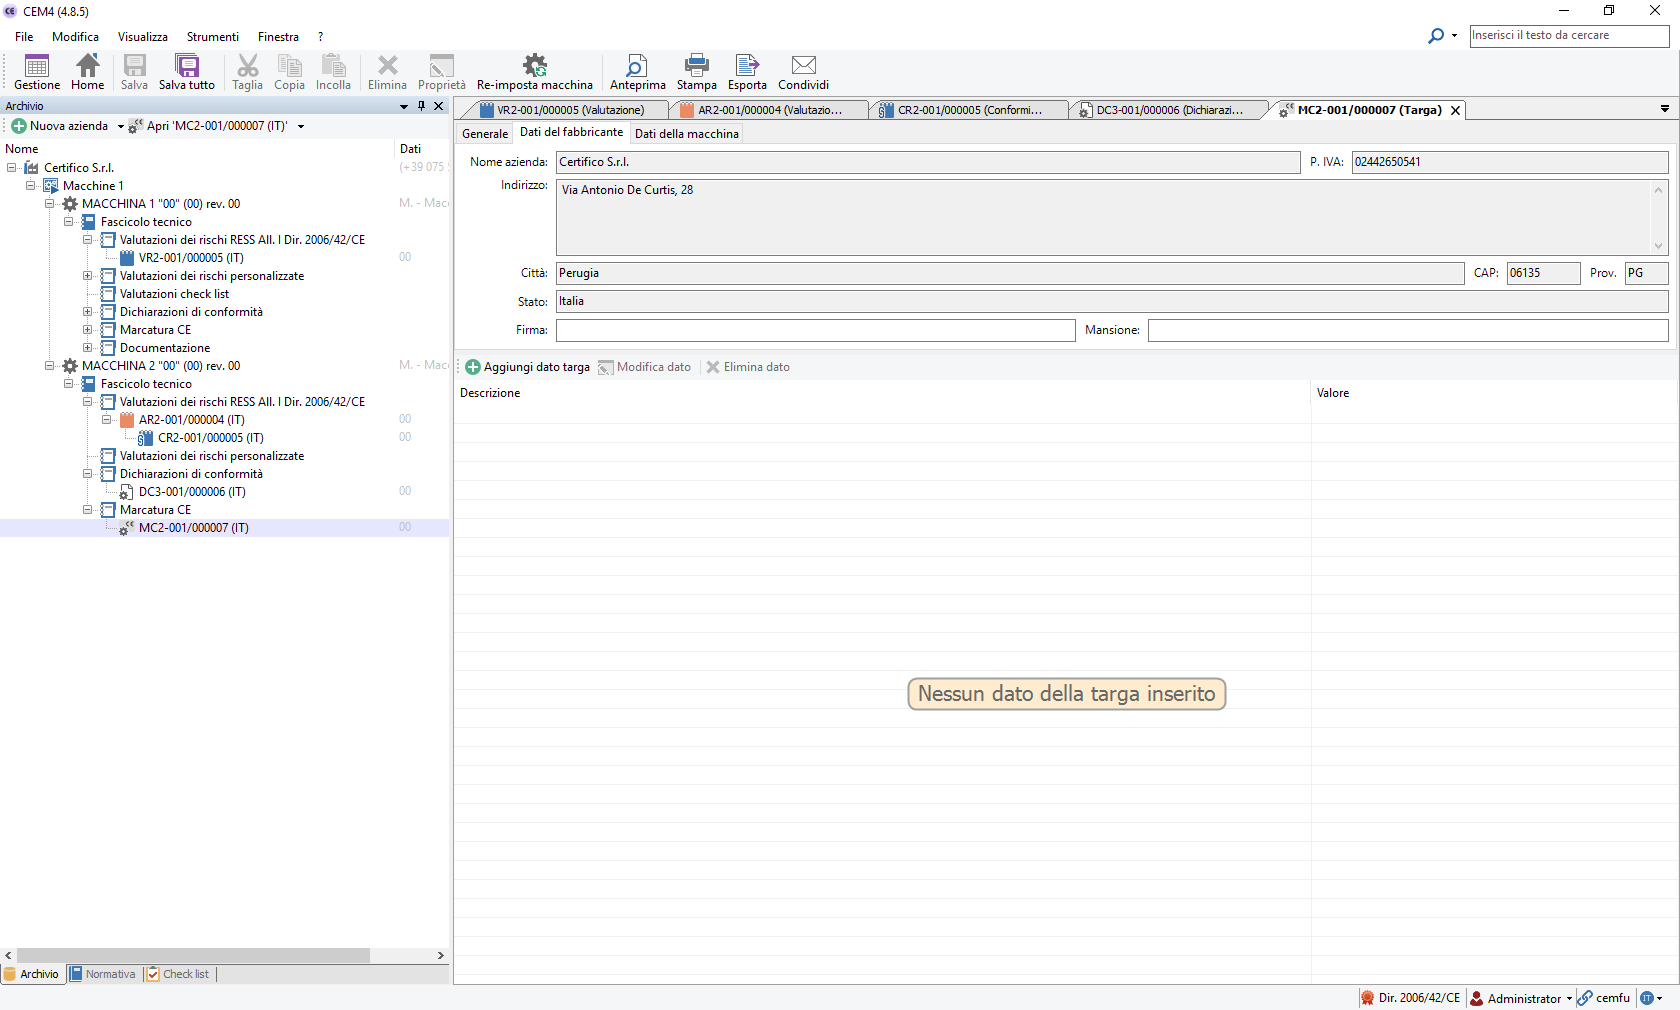
Task: Switch to Normativa bottom panel tab
Action: point(103,974)
